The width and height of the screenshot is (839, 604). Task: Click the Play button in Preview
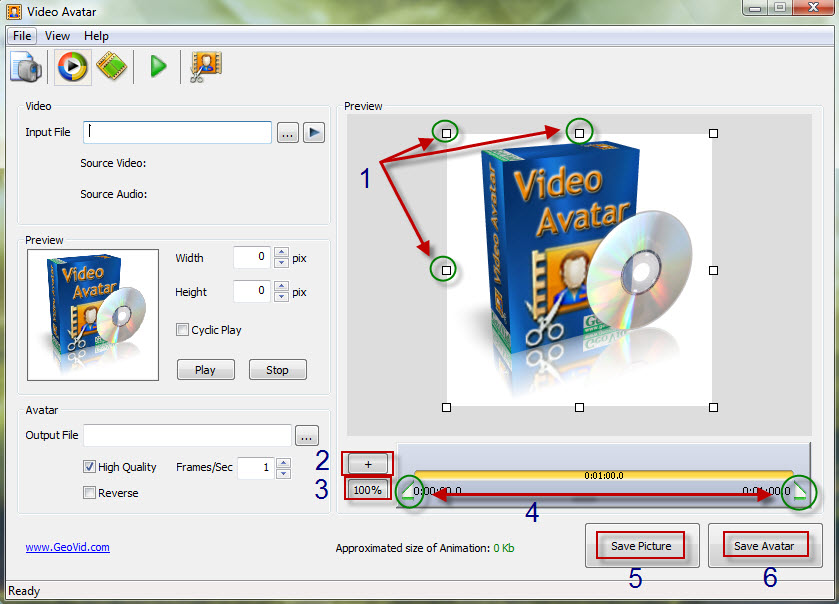click(205, 370)
